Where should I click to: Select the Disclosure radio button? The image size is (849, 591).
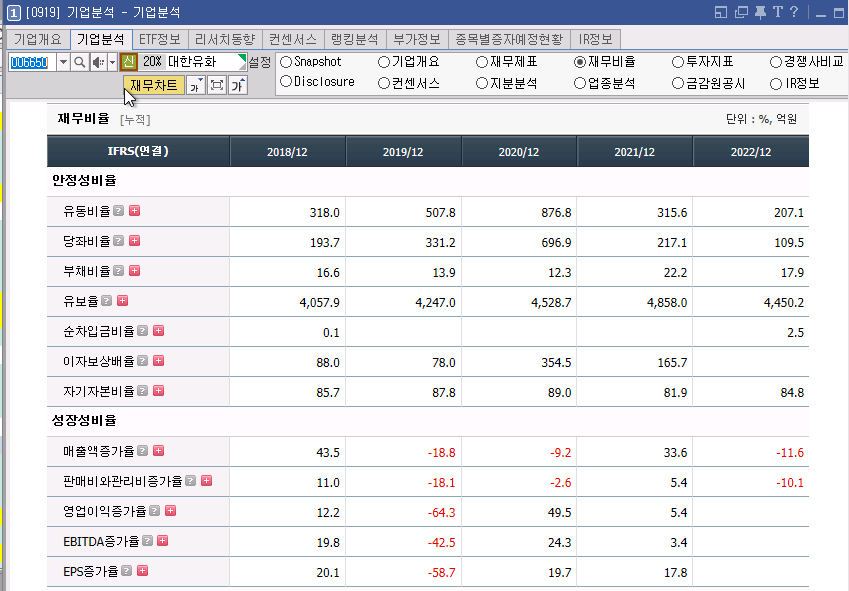click(x=286, y=82)
